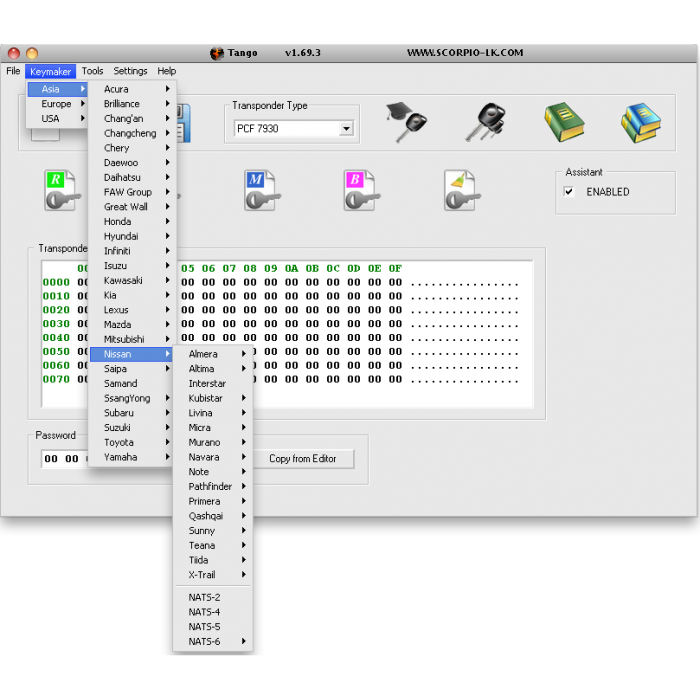Choose Mitsubishi from the brand list
Viewport: 700px width, 700px height.
133,340
